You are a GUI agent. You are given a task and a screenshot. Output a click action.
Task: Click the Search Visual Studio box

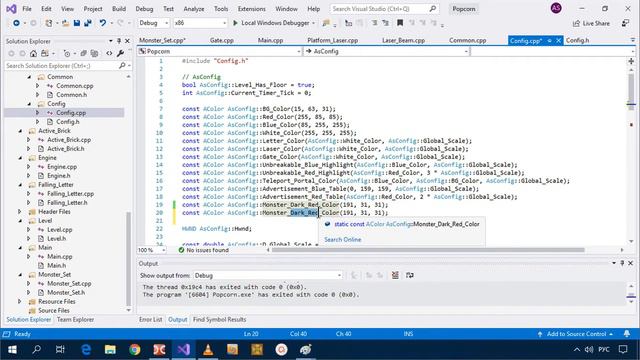click(384, 9)
